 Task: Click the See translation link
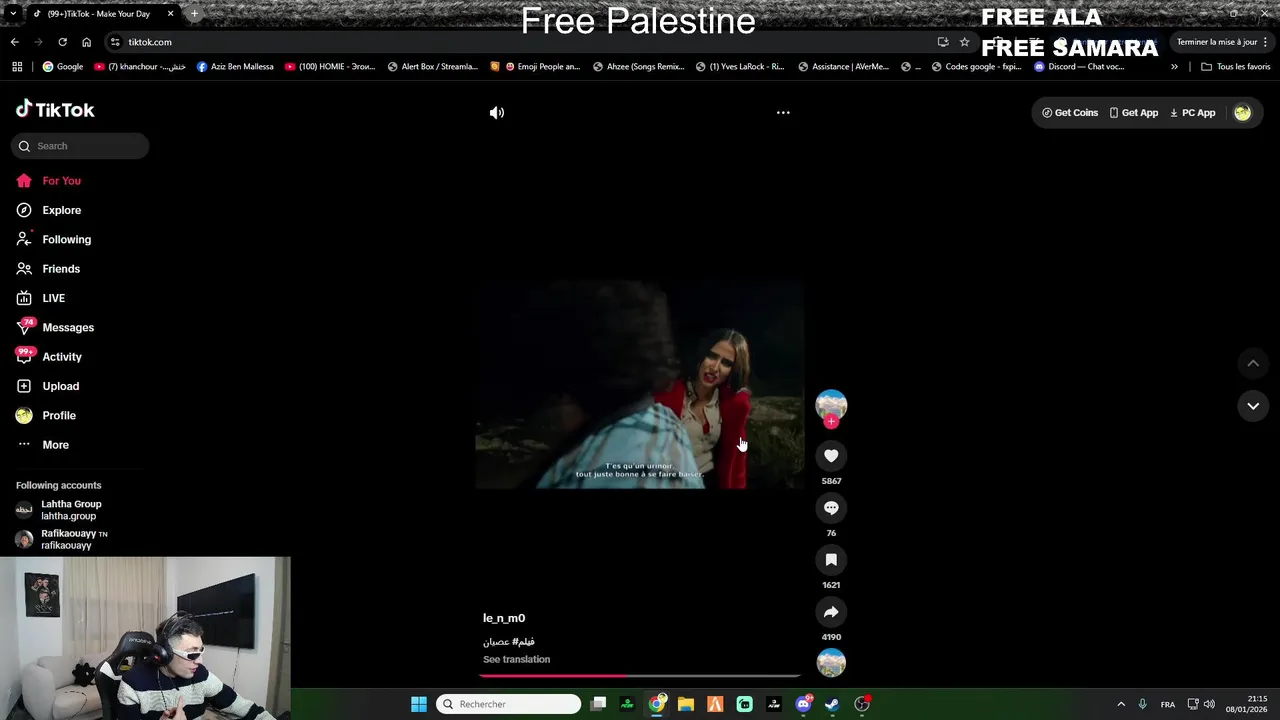(x=516, y=660)
